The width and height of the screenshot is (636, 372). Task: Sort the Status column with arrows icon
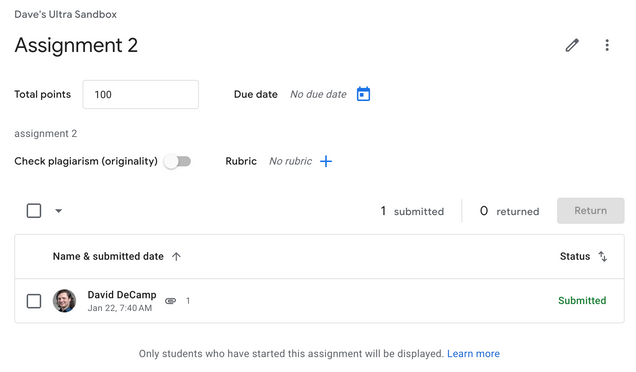pyautogui.click(x=603, y=256)
